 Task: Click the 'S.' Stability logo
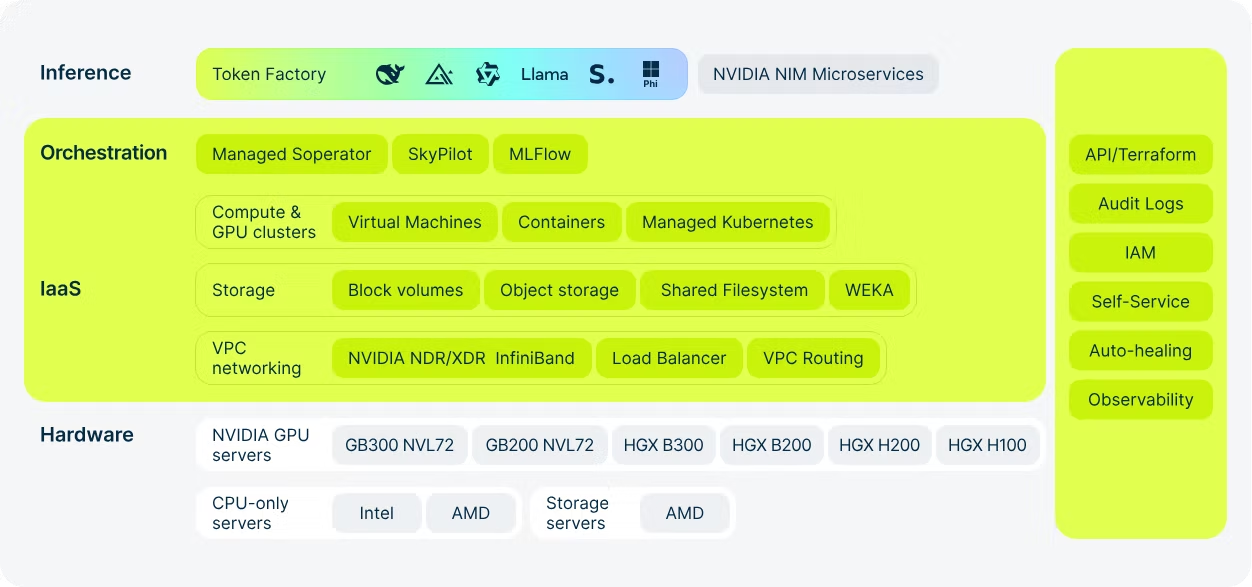click(x=601, y=74)
